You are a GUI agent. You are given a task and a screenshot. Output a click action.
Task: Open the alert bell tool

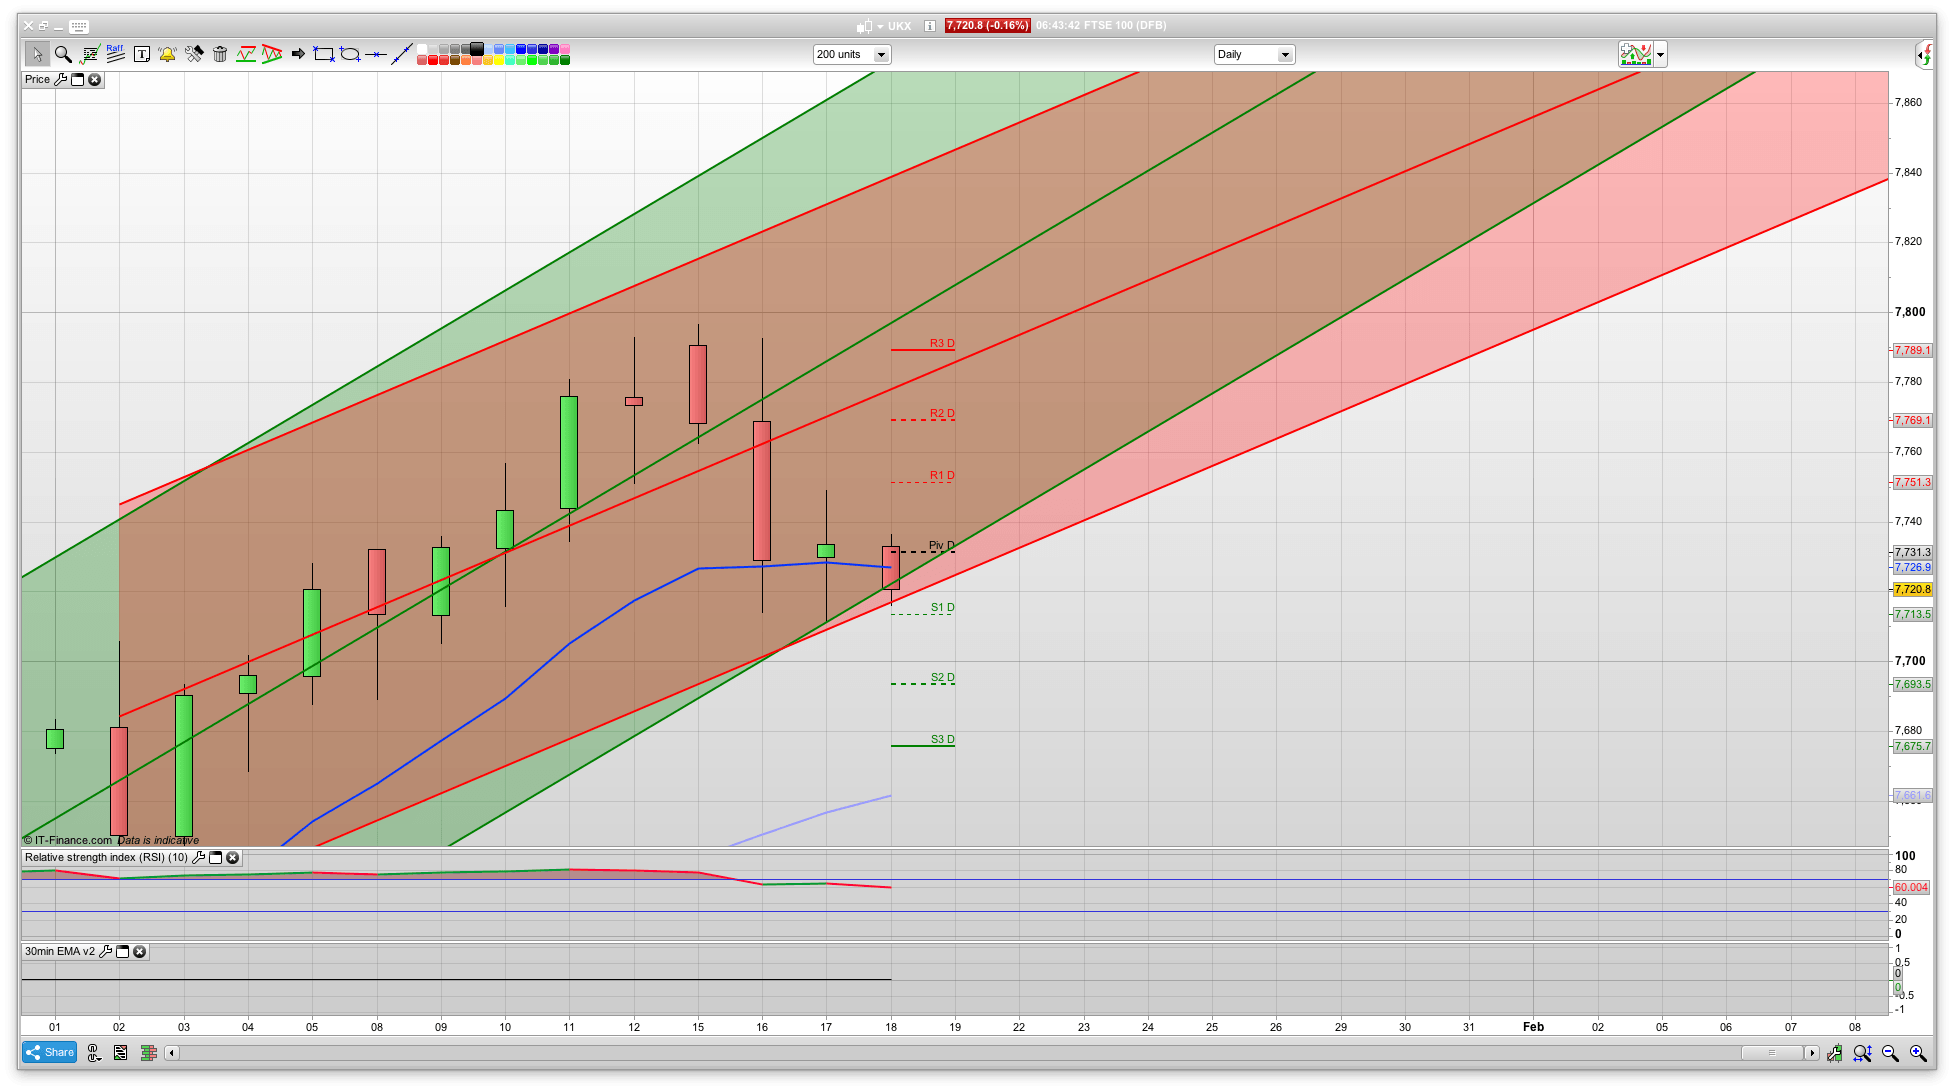tap(167, 54)
